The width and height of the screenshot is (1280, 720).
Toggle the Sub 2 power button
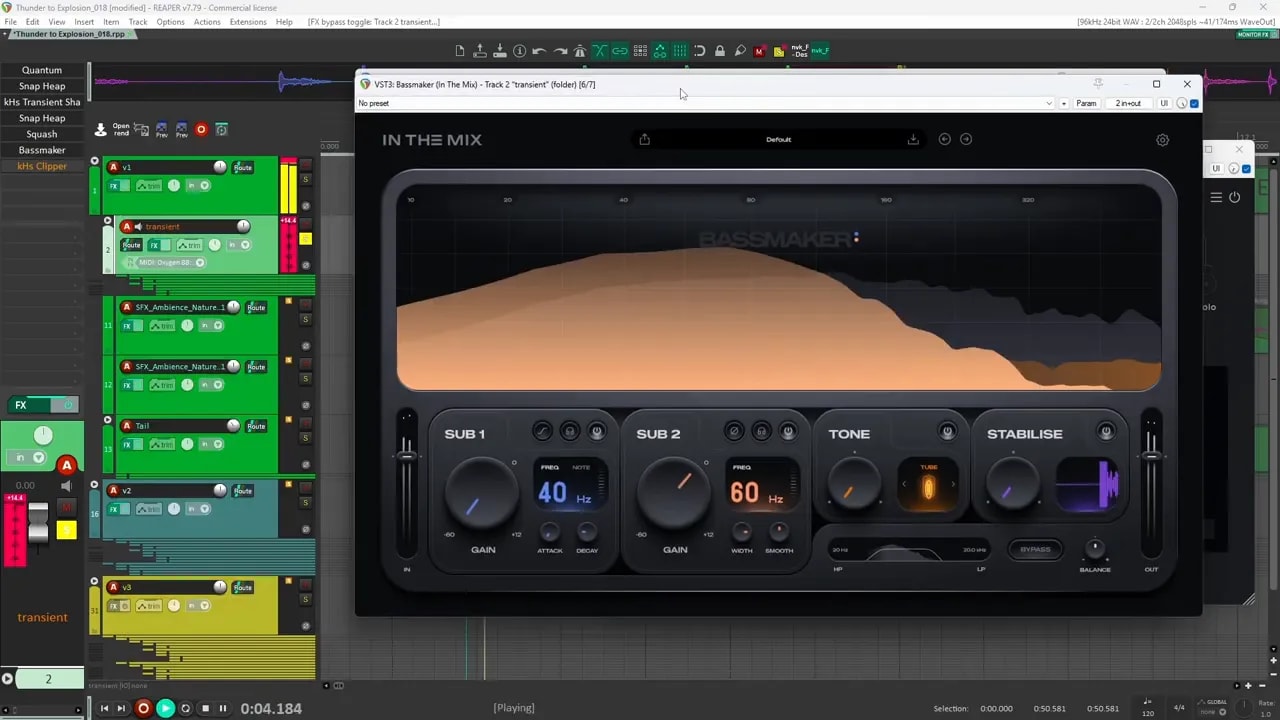coord(788,431)
